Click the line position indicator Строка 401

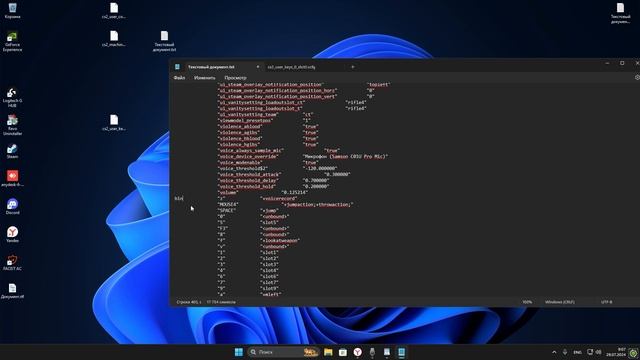(x=189, y=302)
